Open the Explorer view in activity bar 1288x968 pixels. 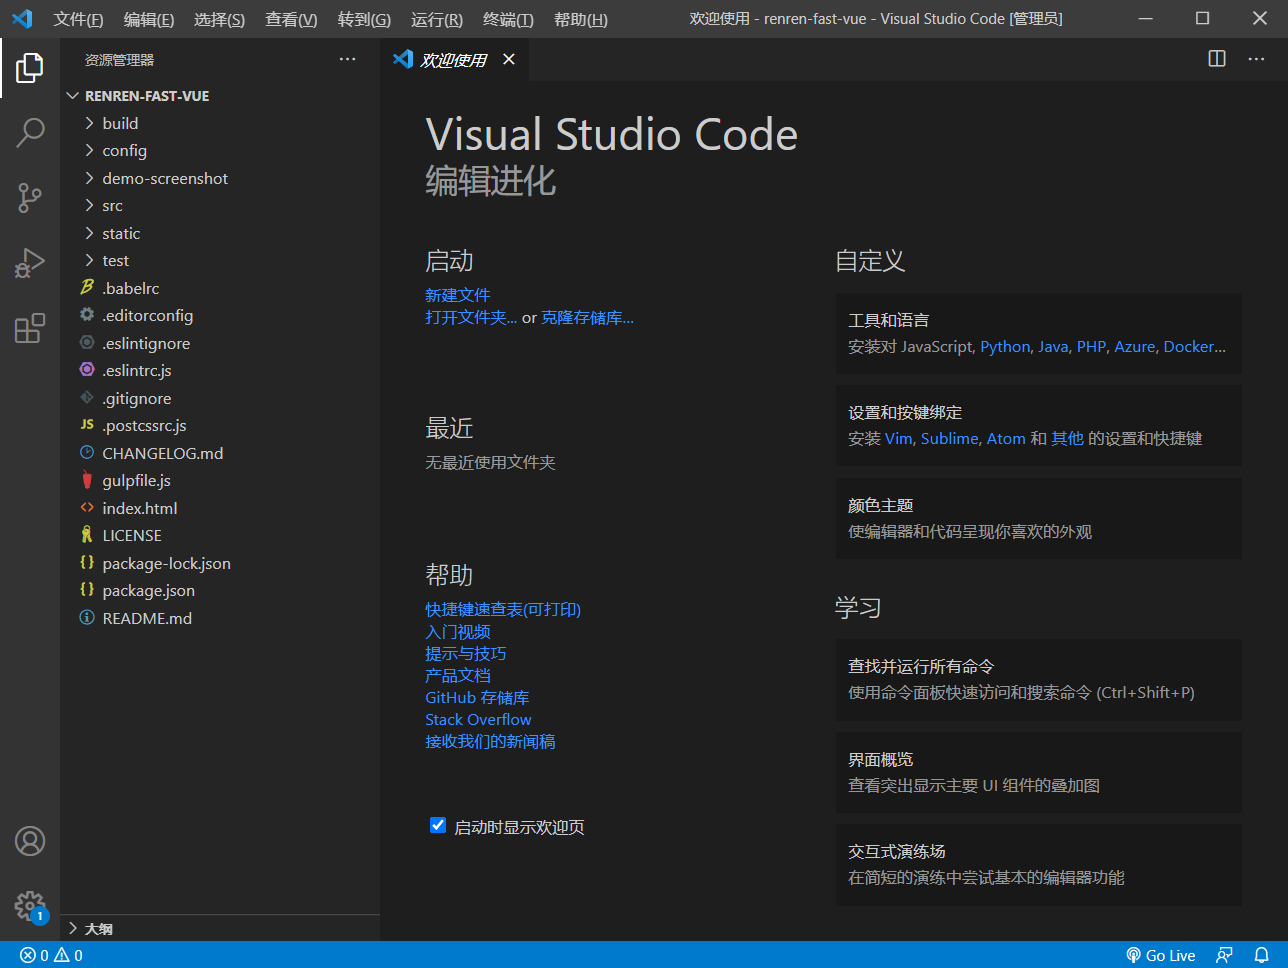[x=30, y=68]
